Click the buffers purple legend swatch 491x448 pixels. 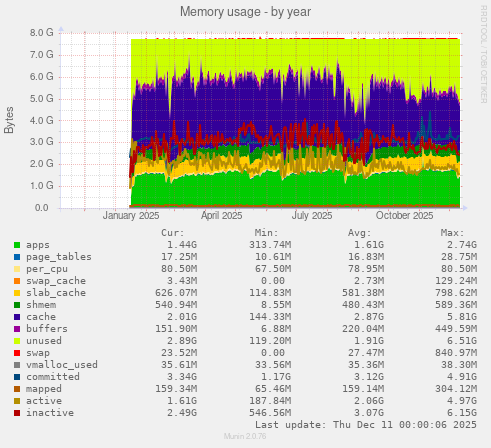17,329
